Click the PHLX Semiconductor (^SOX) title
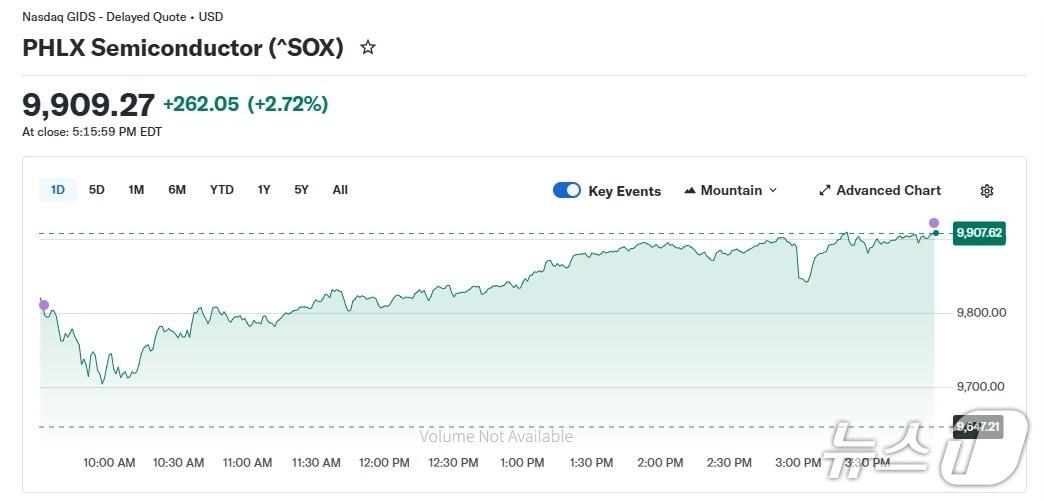The width and height of the screenshot is (1044, 501). [183, 48]
